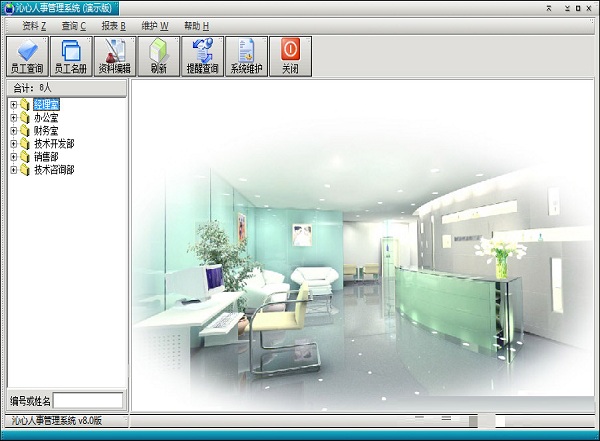The height and width of the screenshot is (441, 600).
Task: Expand the 办公室 department node
Action: (x=13, y=118)
